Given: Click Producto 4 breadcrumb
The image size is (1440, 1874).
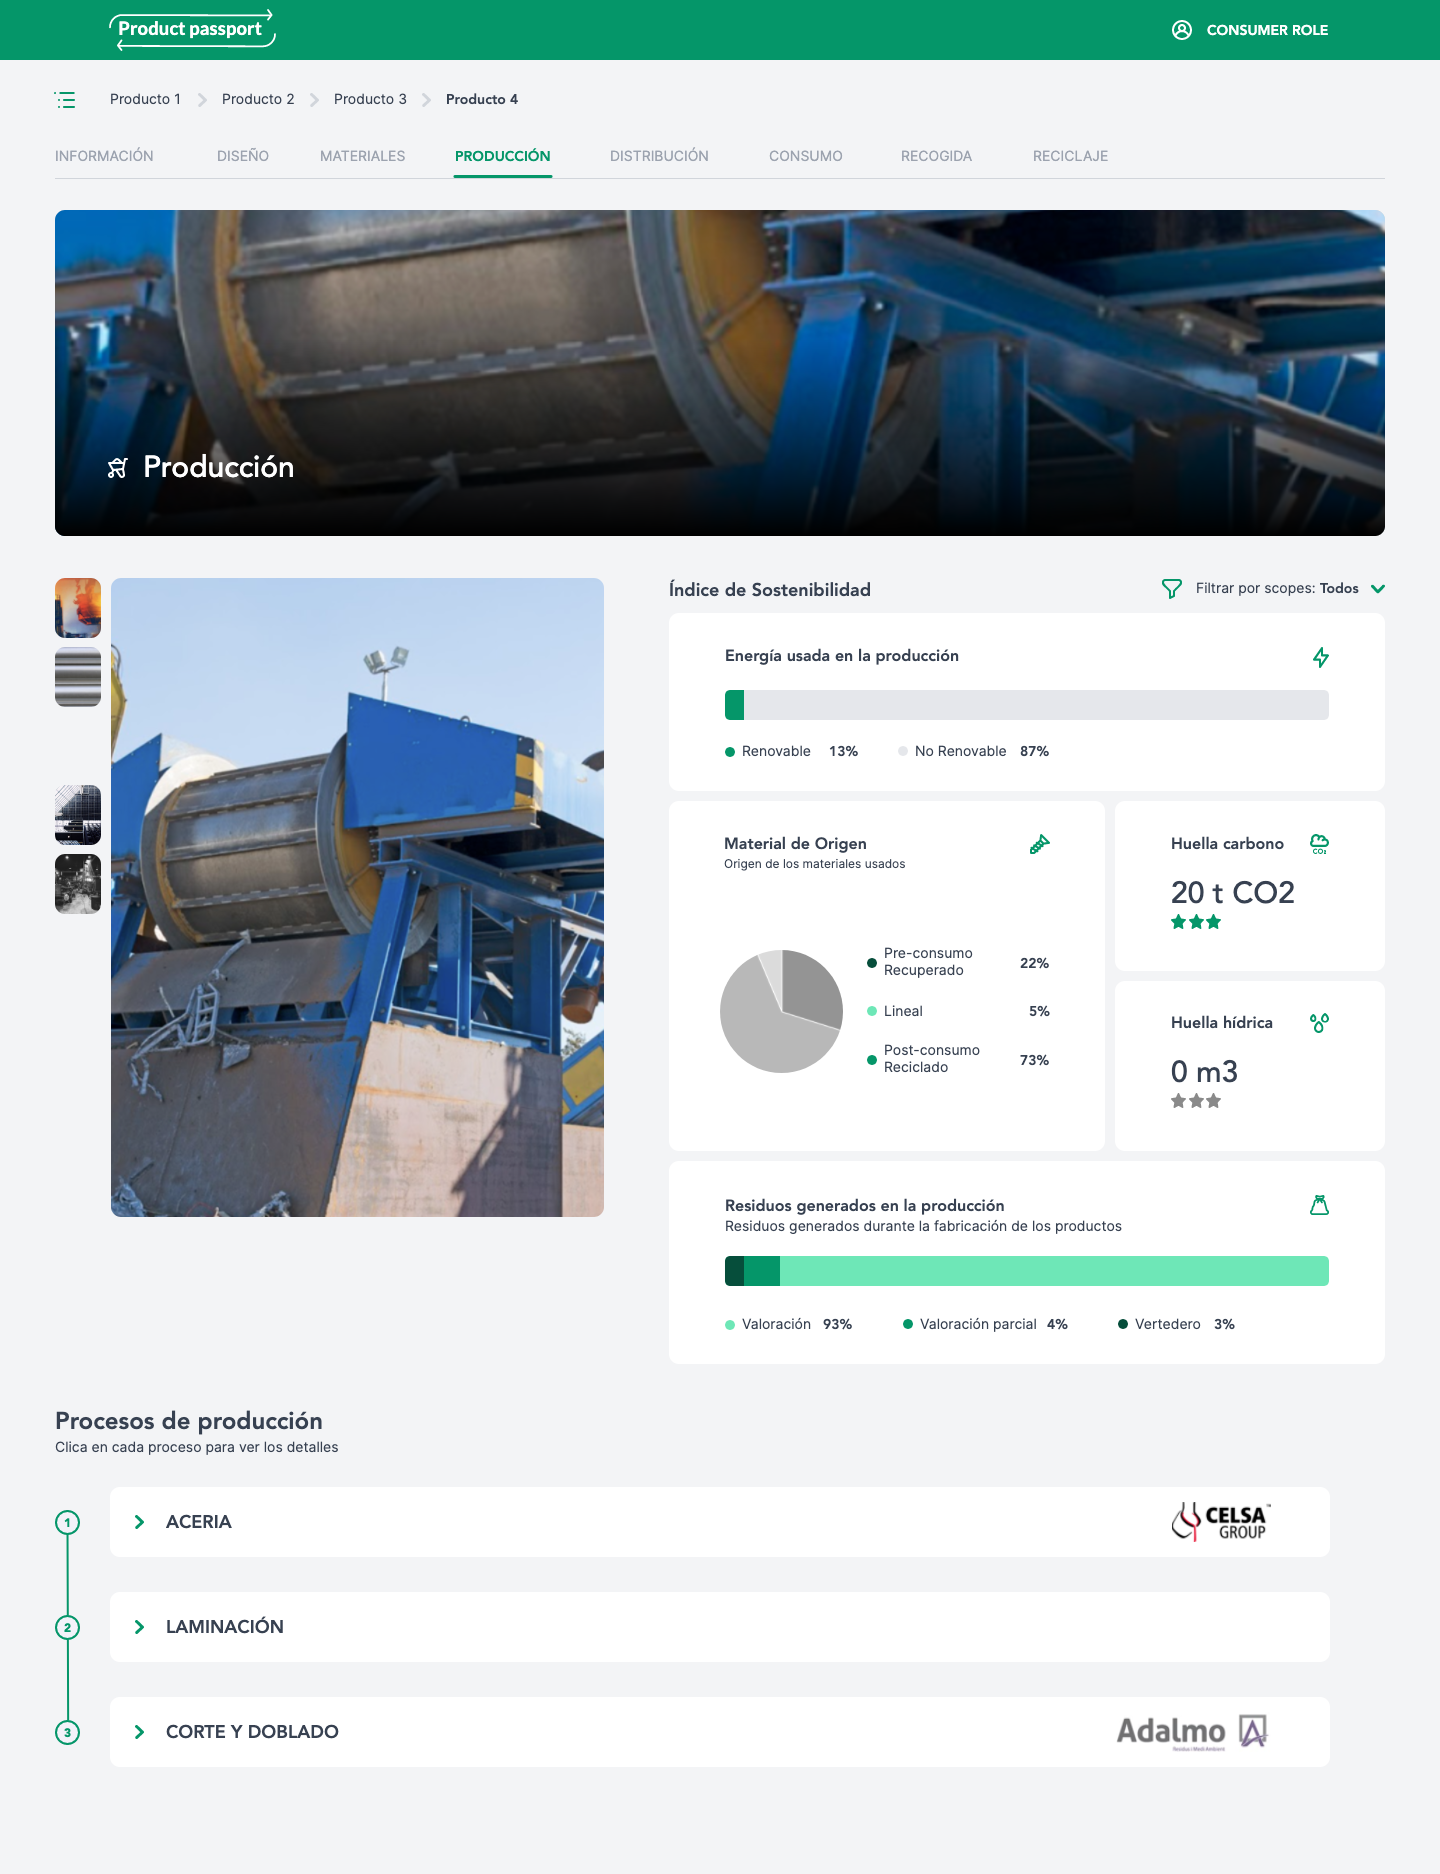Looking at the screenshot, I should pos(482,99).
